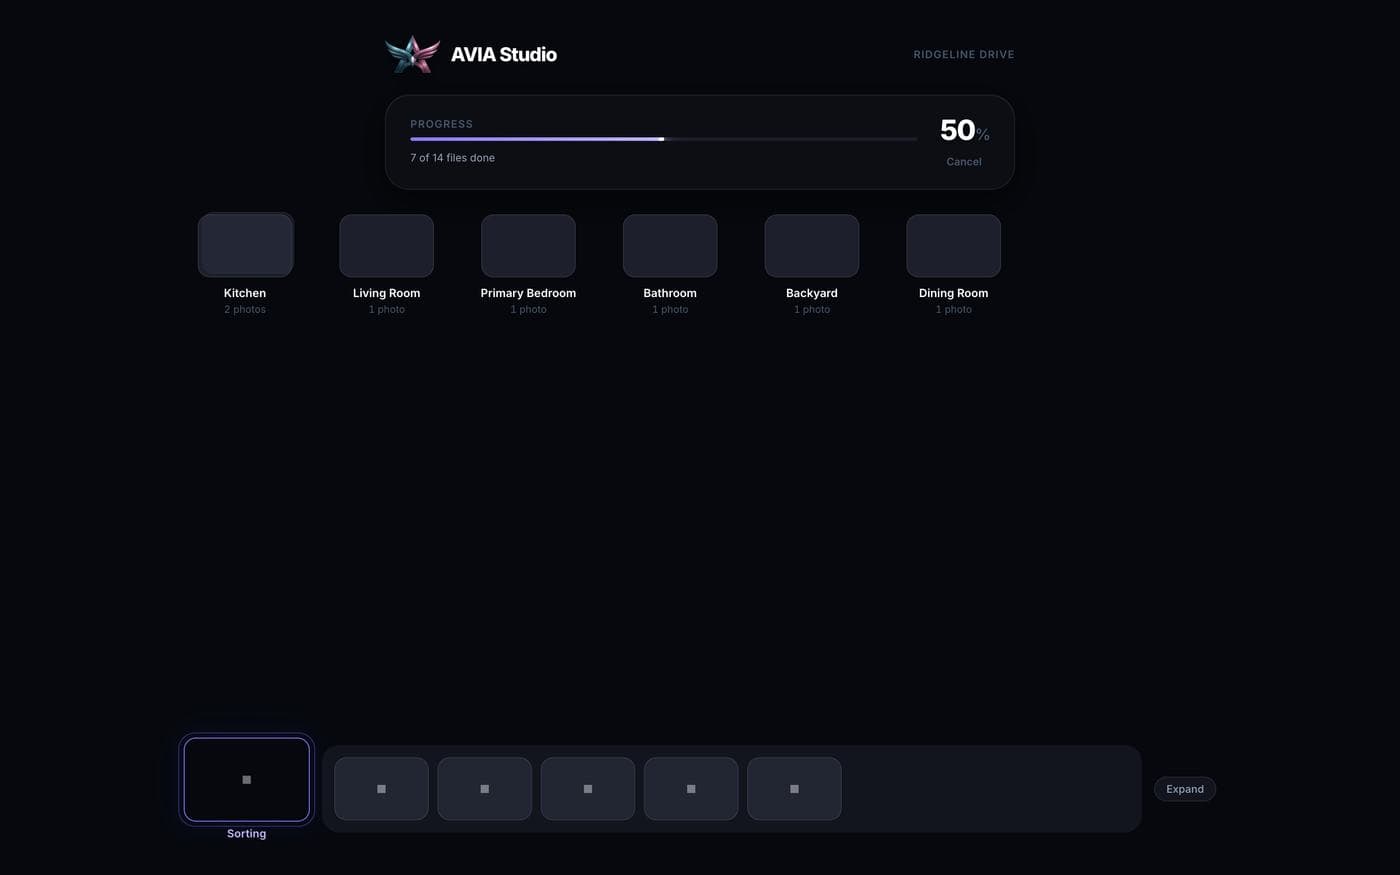Viewport: 1400px width, 875px height.
Task: Click the AVIA Studio star logo
Action: (412, 54)
